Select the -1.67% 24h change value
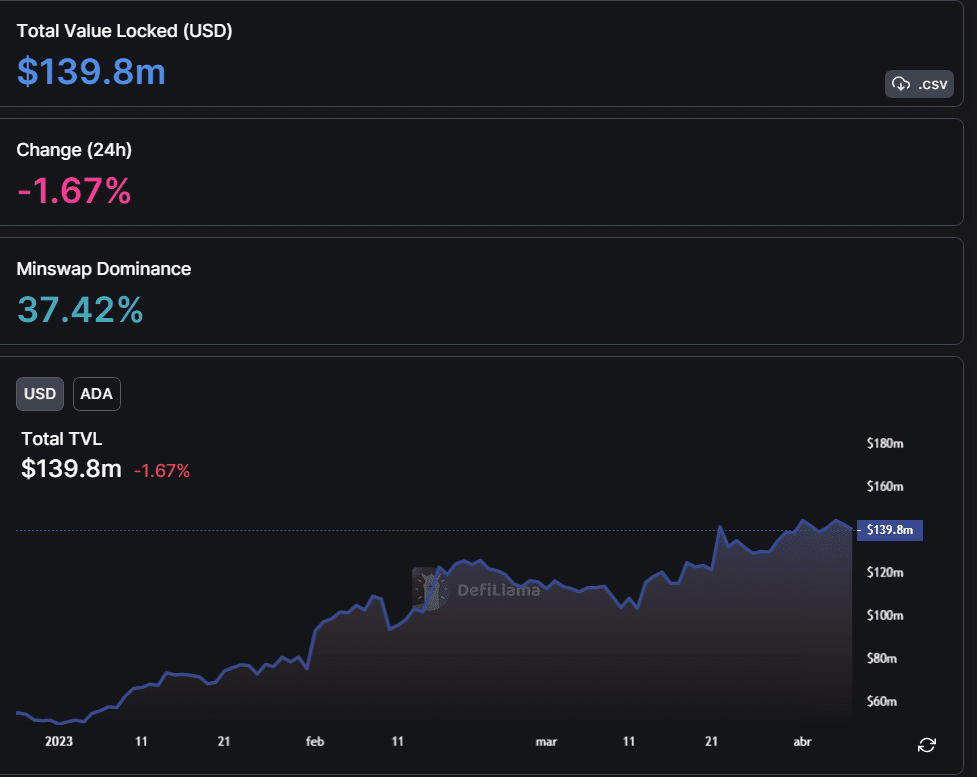This screenshot has height=777, width=977. click(x=74, y=191)
